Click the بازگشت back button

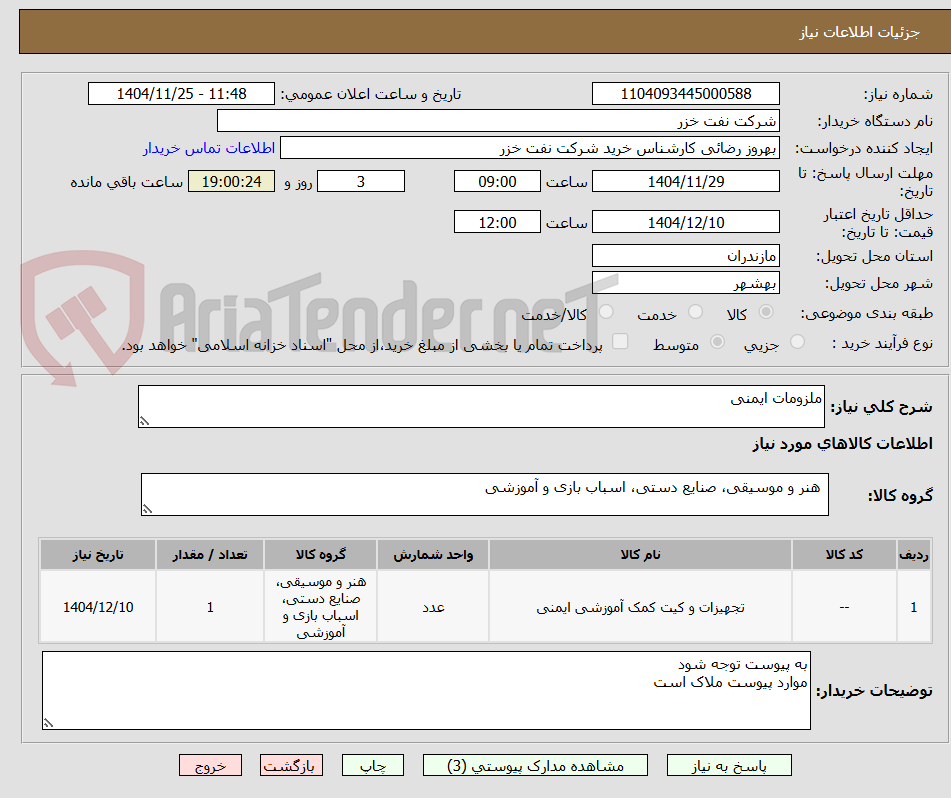pyautogui.click(x=291, y=765)
